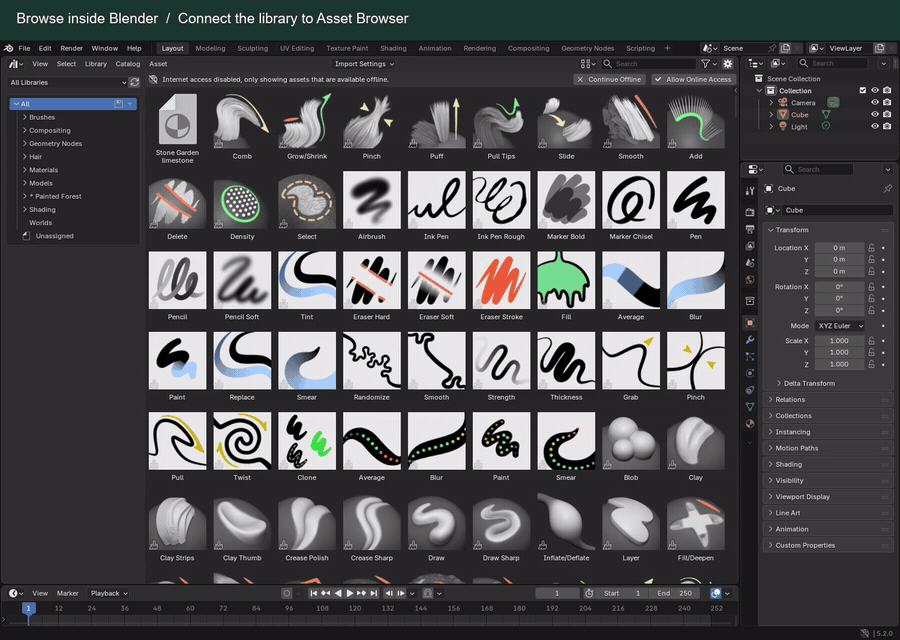Screen dimensions: 900x640
Task: Jump to the end frame in timeline
Action: (x=374, y=594)
